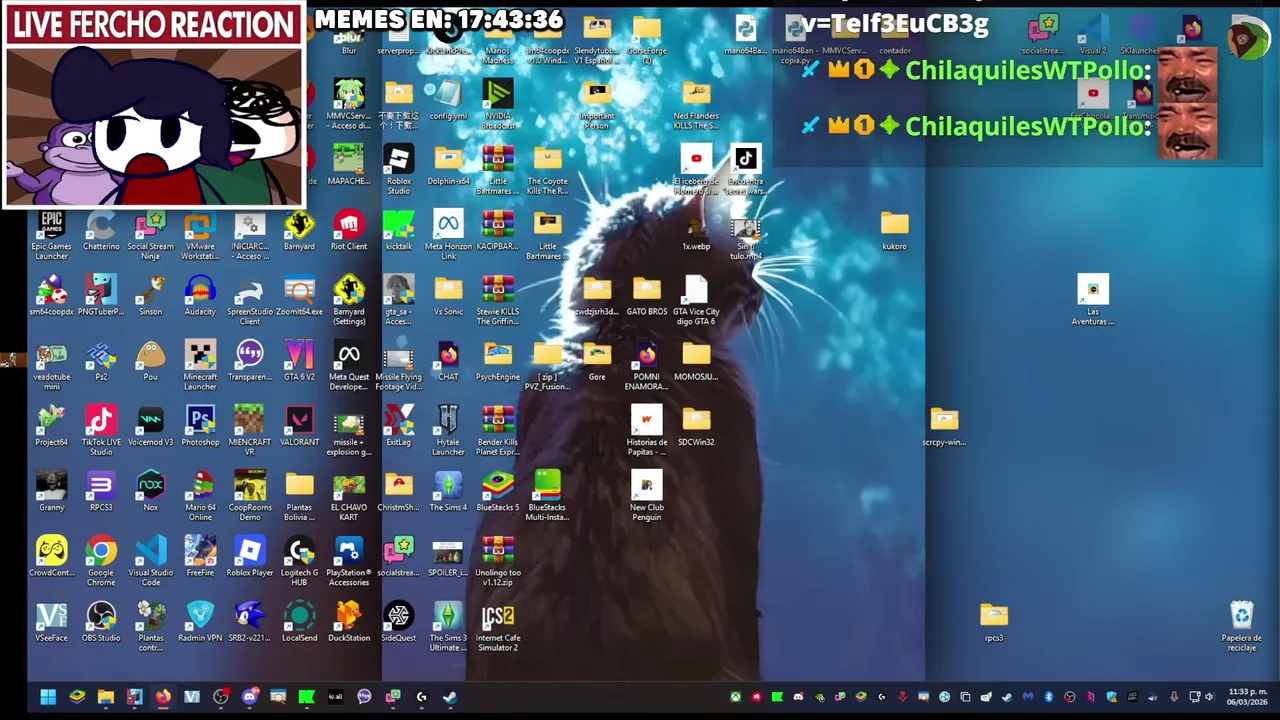The width and height of the screenshot is (1280, 720).
Task: Open the Roblox Studio desktop icon
Action: [x=398, y=170]
